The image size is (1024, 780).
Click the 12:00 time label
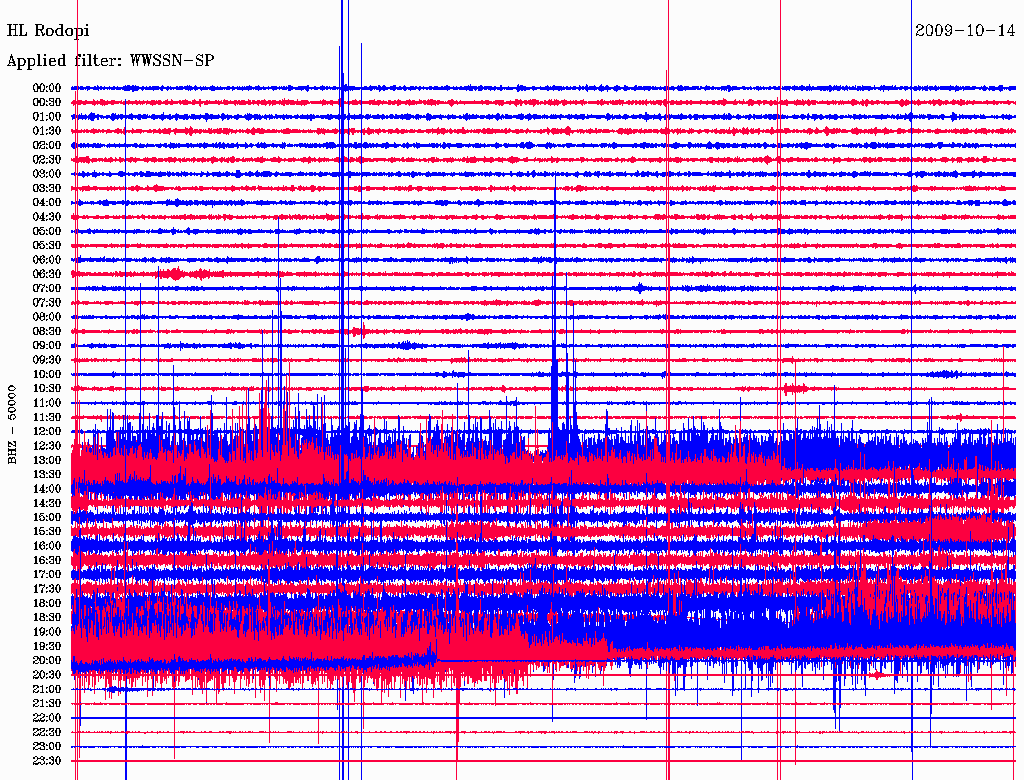tap(47, 431)
